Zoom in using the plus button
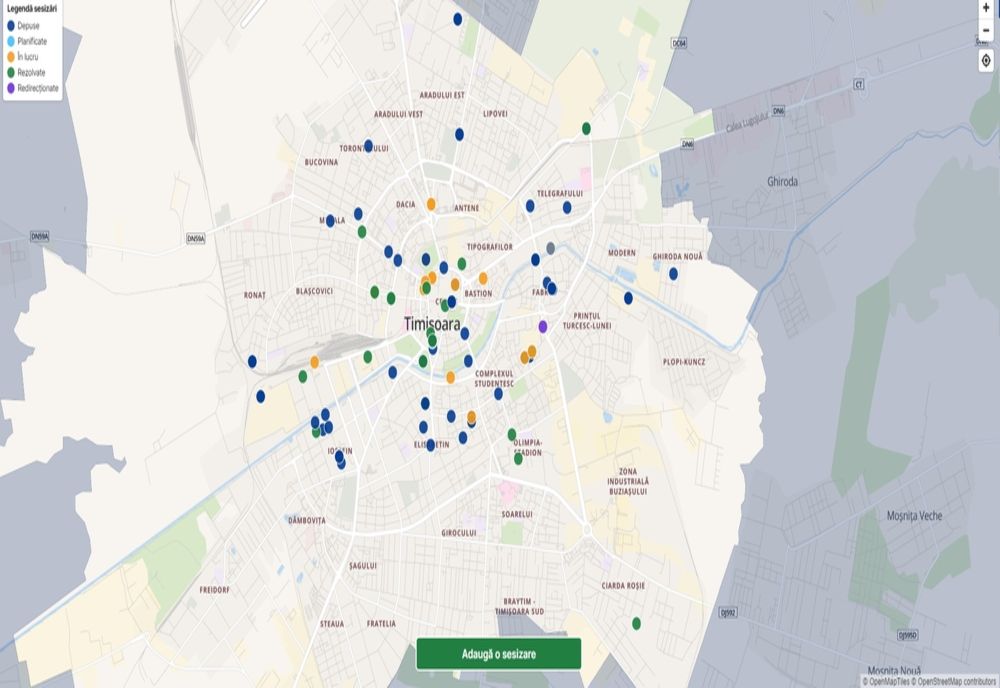Image resolution: width=1000 pixels, height=688 pixels. (x=985, y=7)
